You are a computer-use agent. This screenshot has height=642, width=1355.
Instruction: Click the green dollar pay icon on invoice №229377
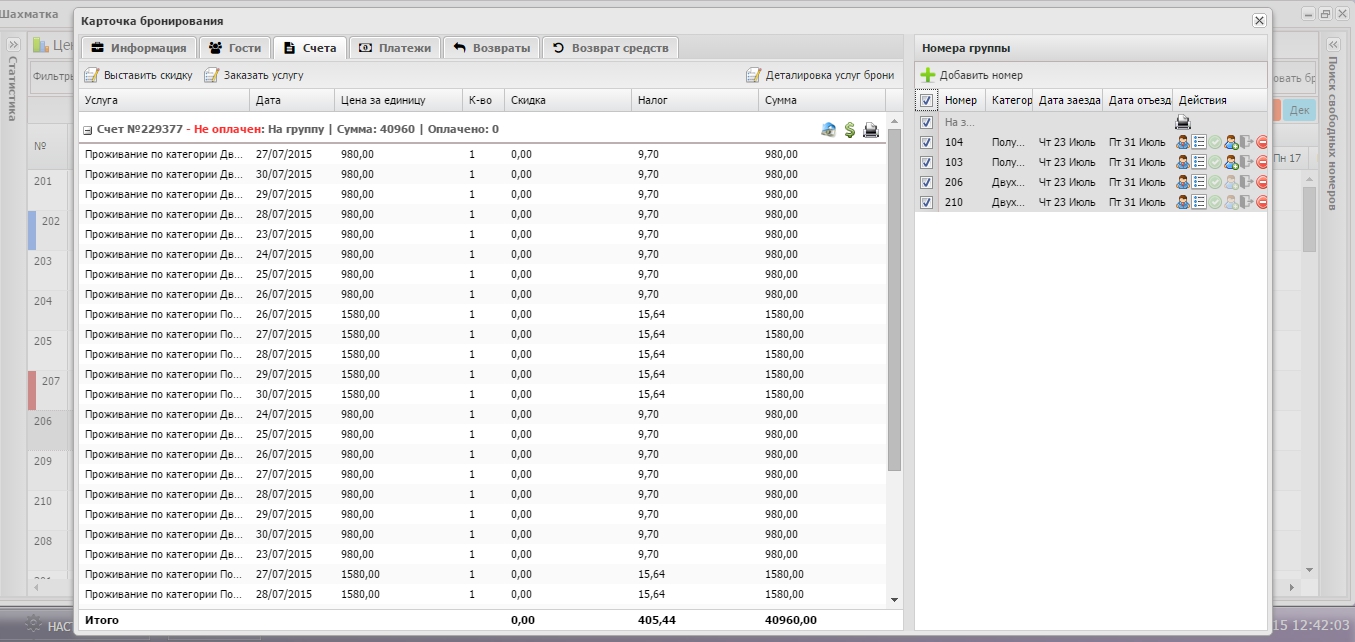(850, 130)
